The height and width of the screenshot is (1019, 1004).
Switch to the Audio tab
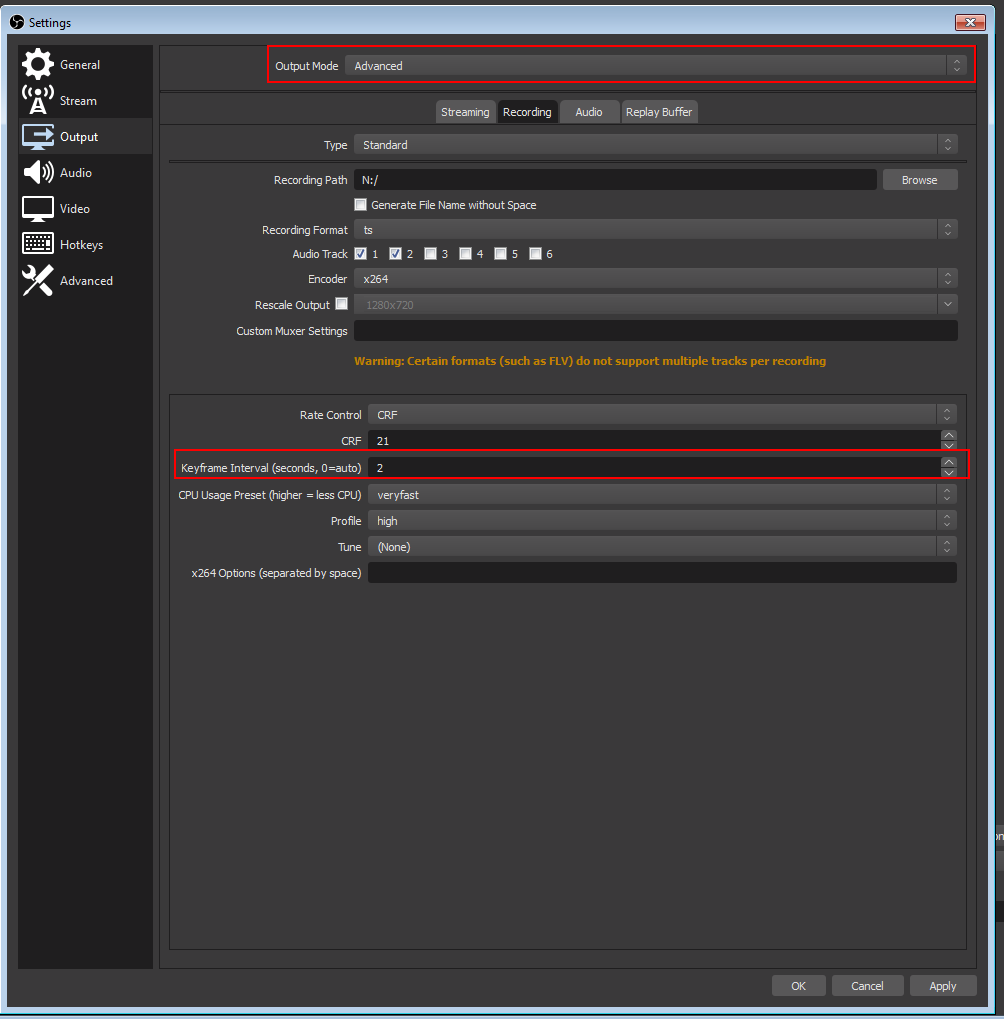[x=589, y=112]
